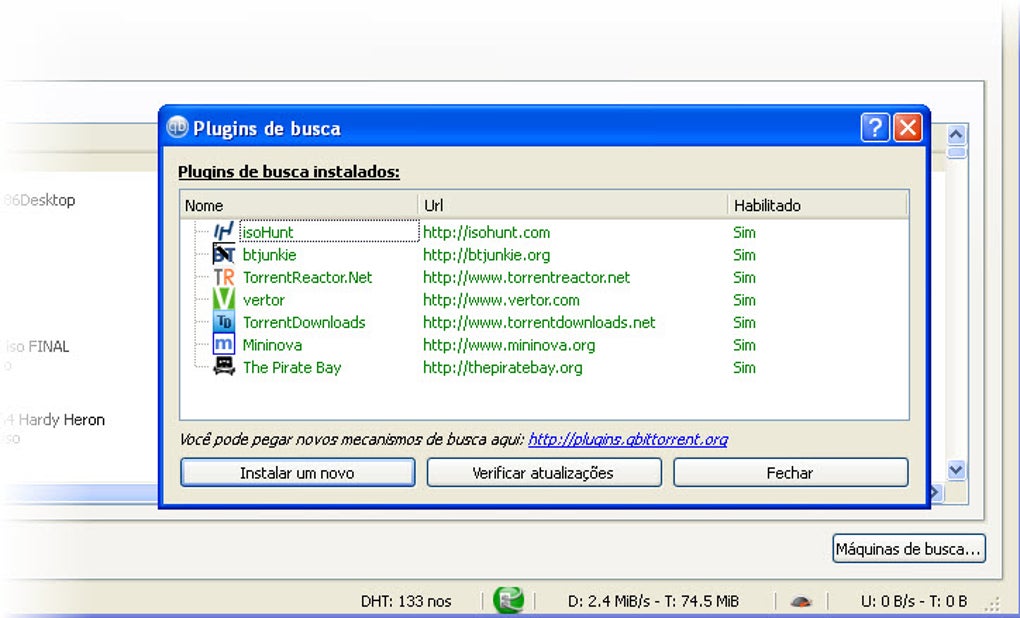Select the TorrentDownloads TD icon
Image resolution: width=1020 pixels, height=618 pixels.
(x=224, y=322)
